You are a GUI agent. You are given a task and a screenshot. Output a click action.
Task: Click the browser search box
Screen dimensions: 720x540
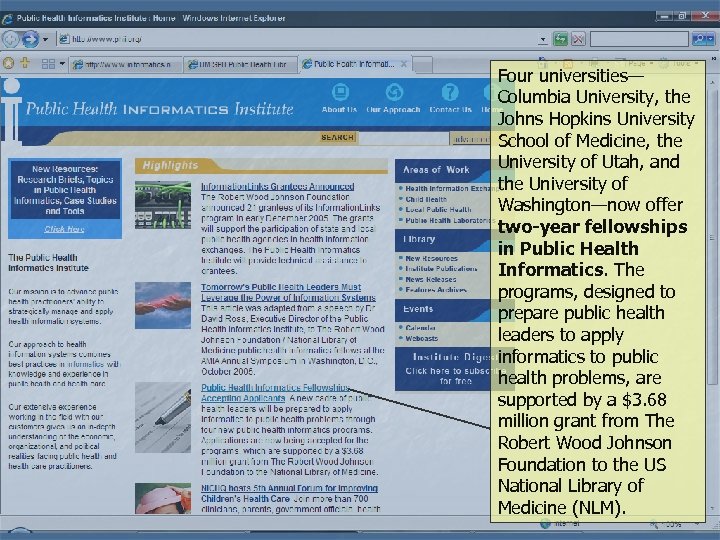(639, 39)
